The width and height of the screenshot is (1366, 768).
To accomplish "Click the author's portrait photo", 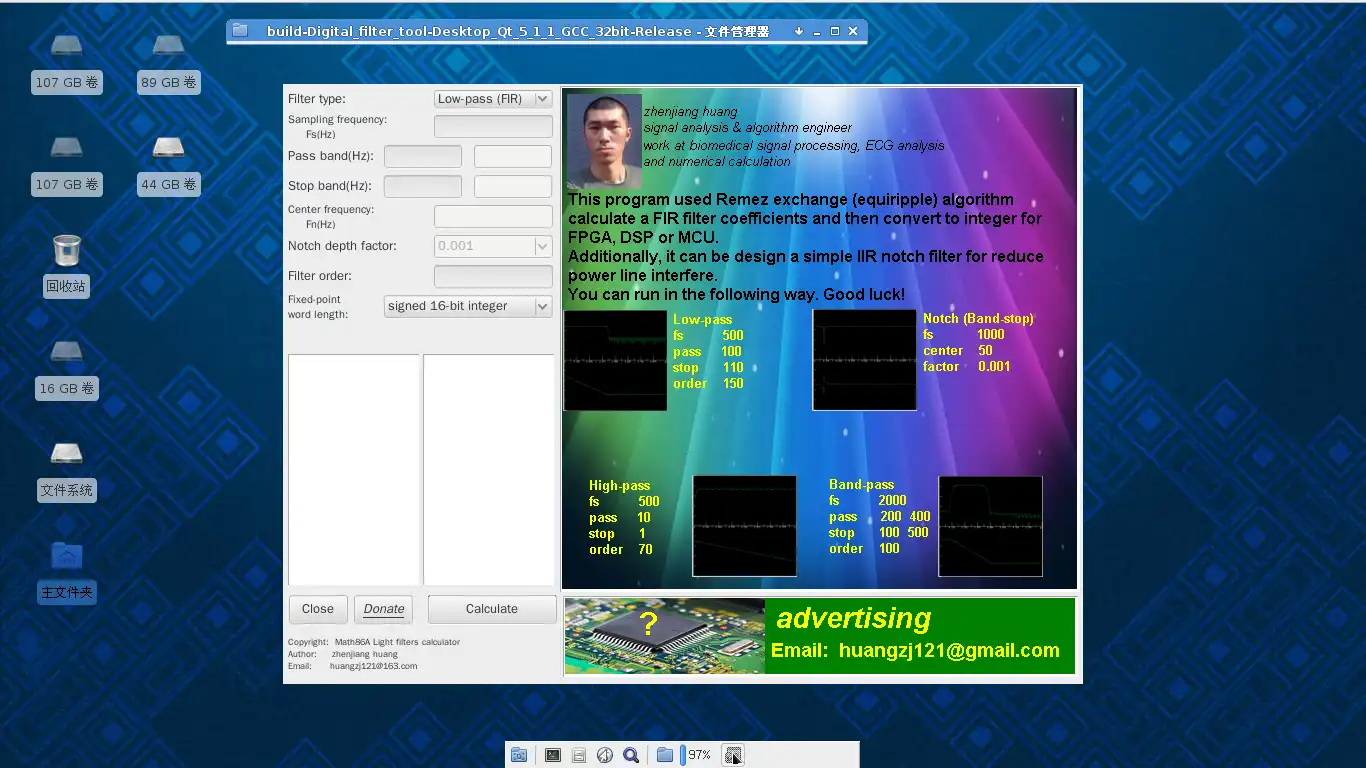I will click(604, 141).
